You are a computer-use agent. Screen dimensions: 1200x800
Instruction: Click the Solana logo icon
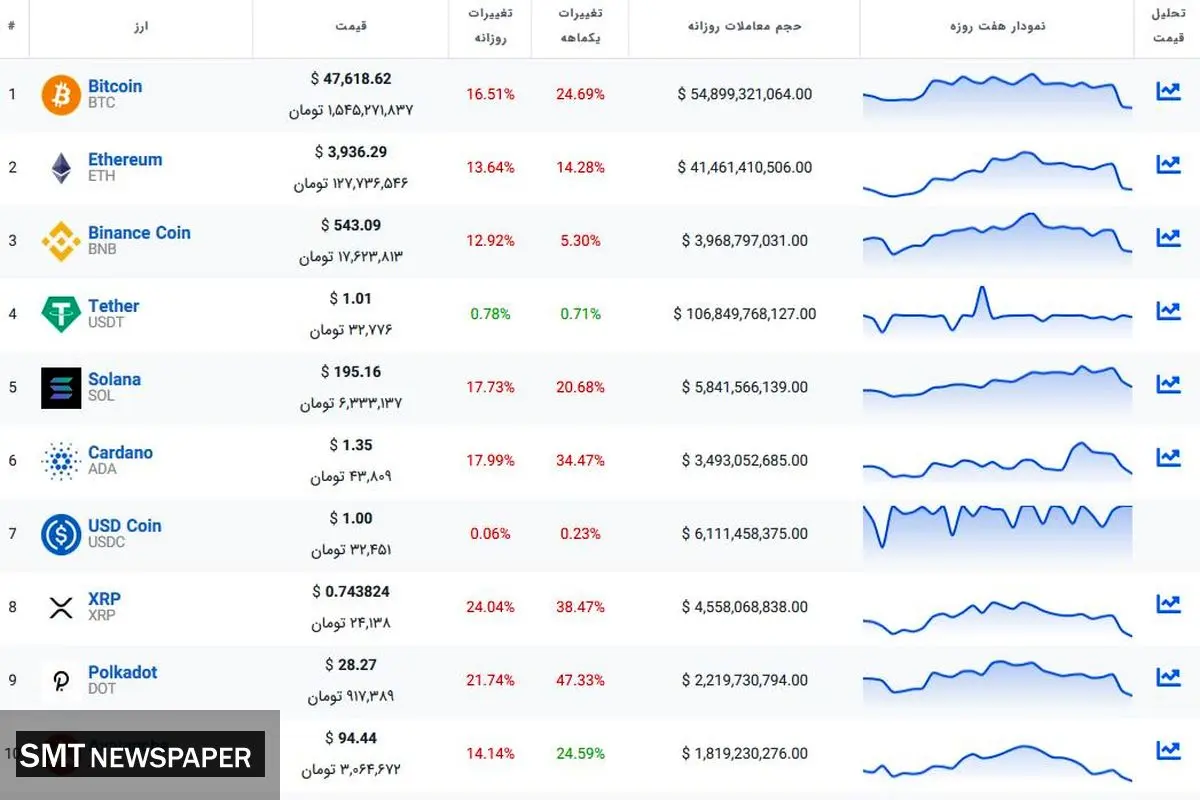pyautogui.click(x=61, y=388)
